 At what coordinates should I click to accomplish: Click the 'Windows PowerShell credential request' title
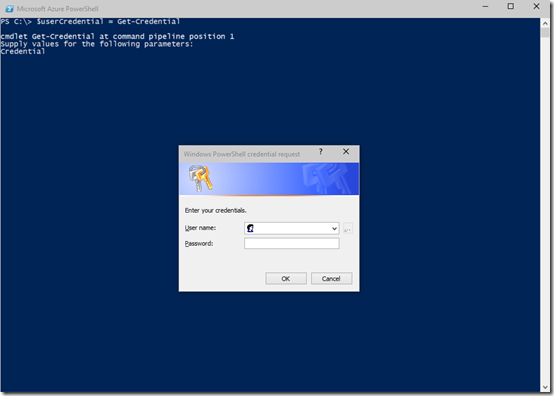click(x=242, y=154)
